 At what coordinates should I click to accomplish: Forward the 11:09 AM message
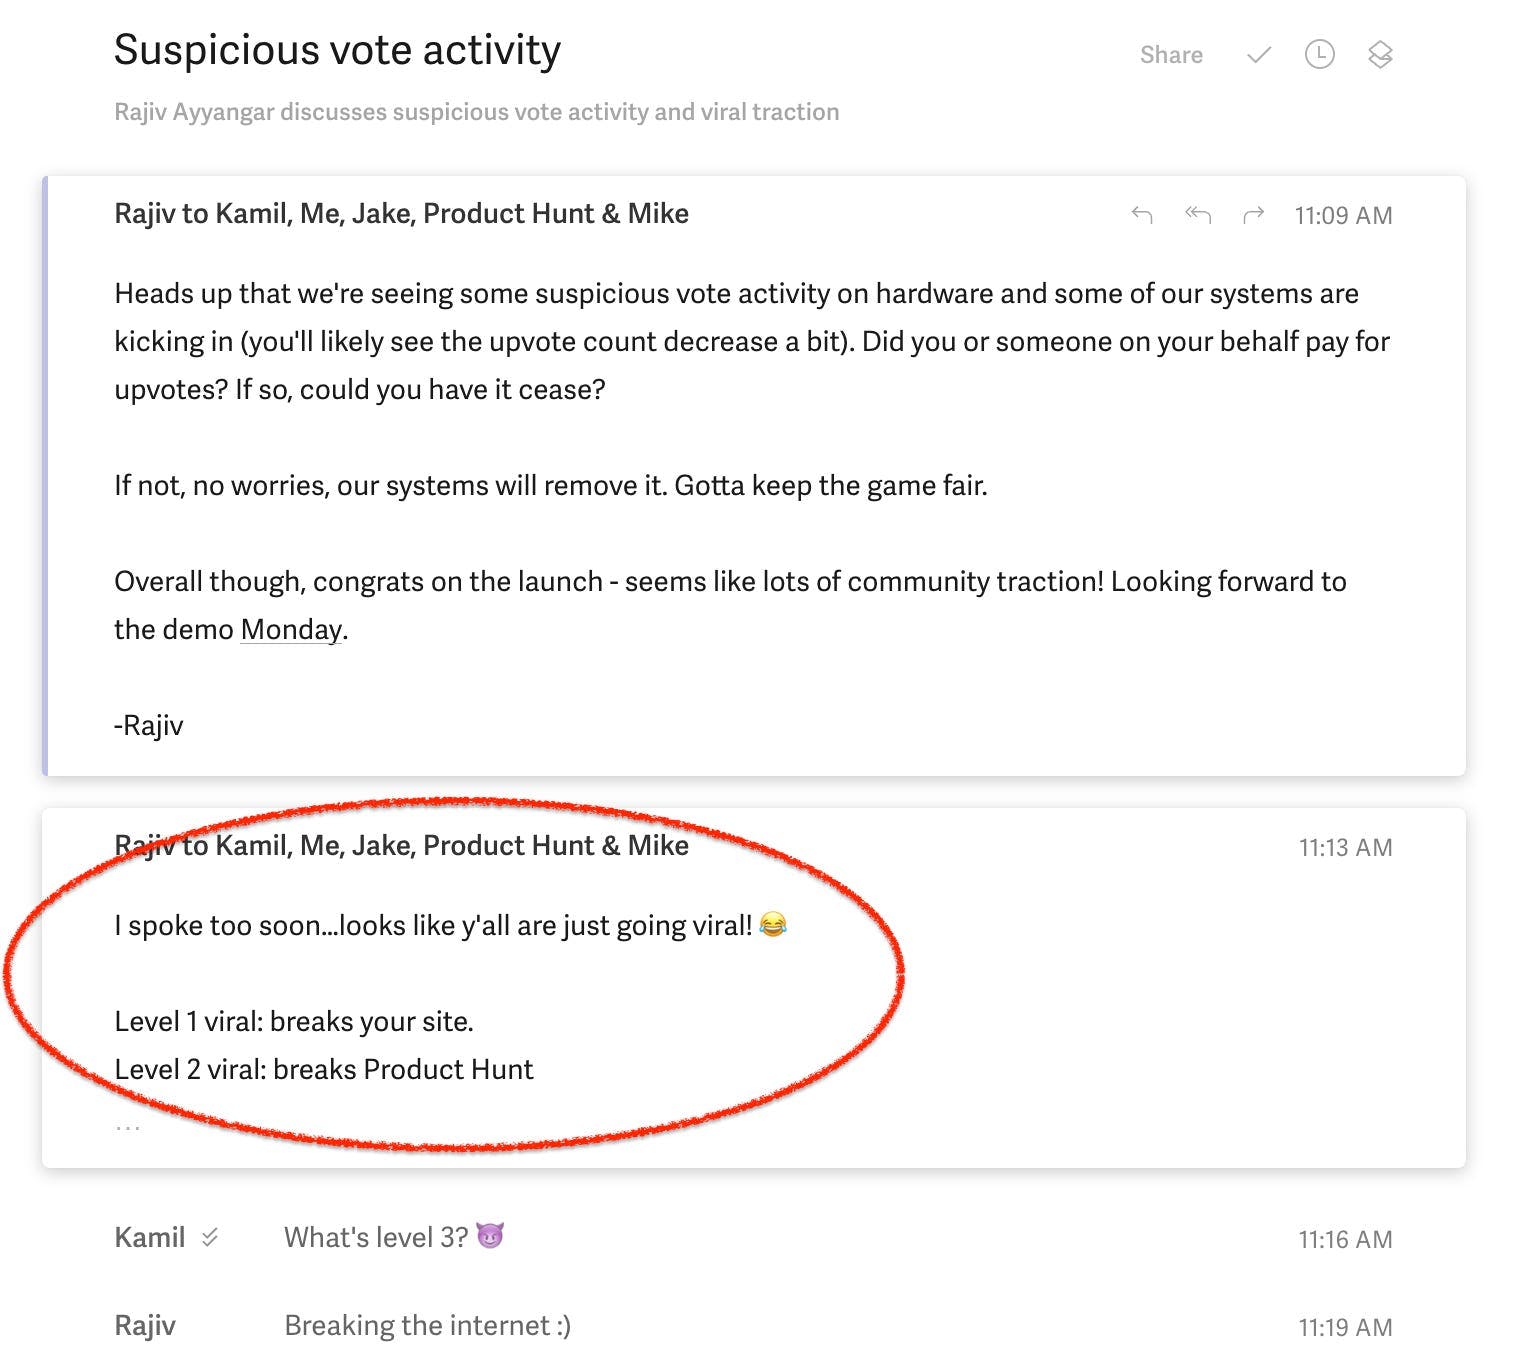point(1253,214)
